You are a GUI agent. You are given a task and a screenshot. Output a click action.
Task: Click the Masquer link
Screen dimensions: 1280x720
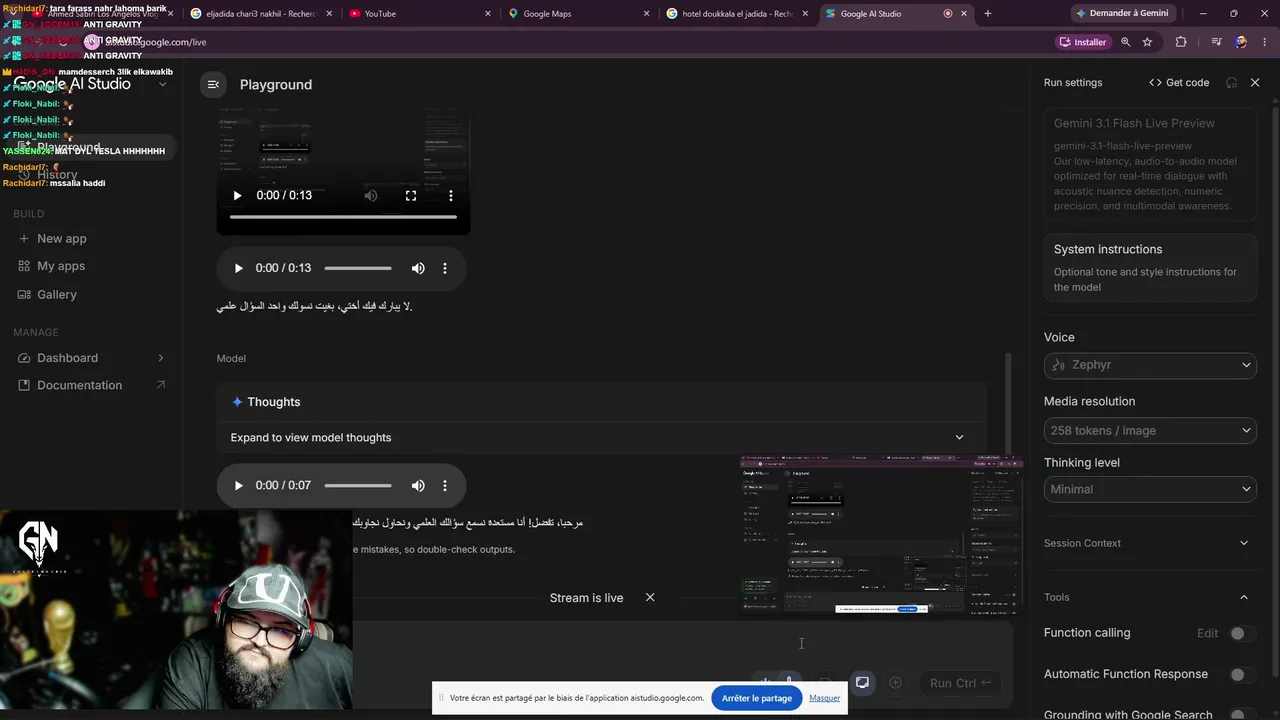(x=825, y=698)
